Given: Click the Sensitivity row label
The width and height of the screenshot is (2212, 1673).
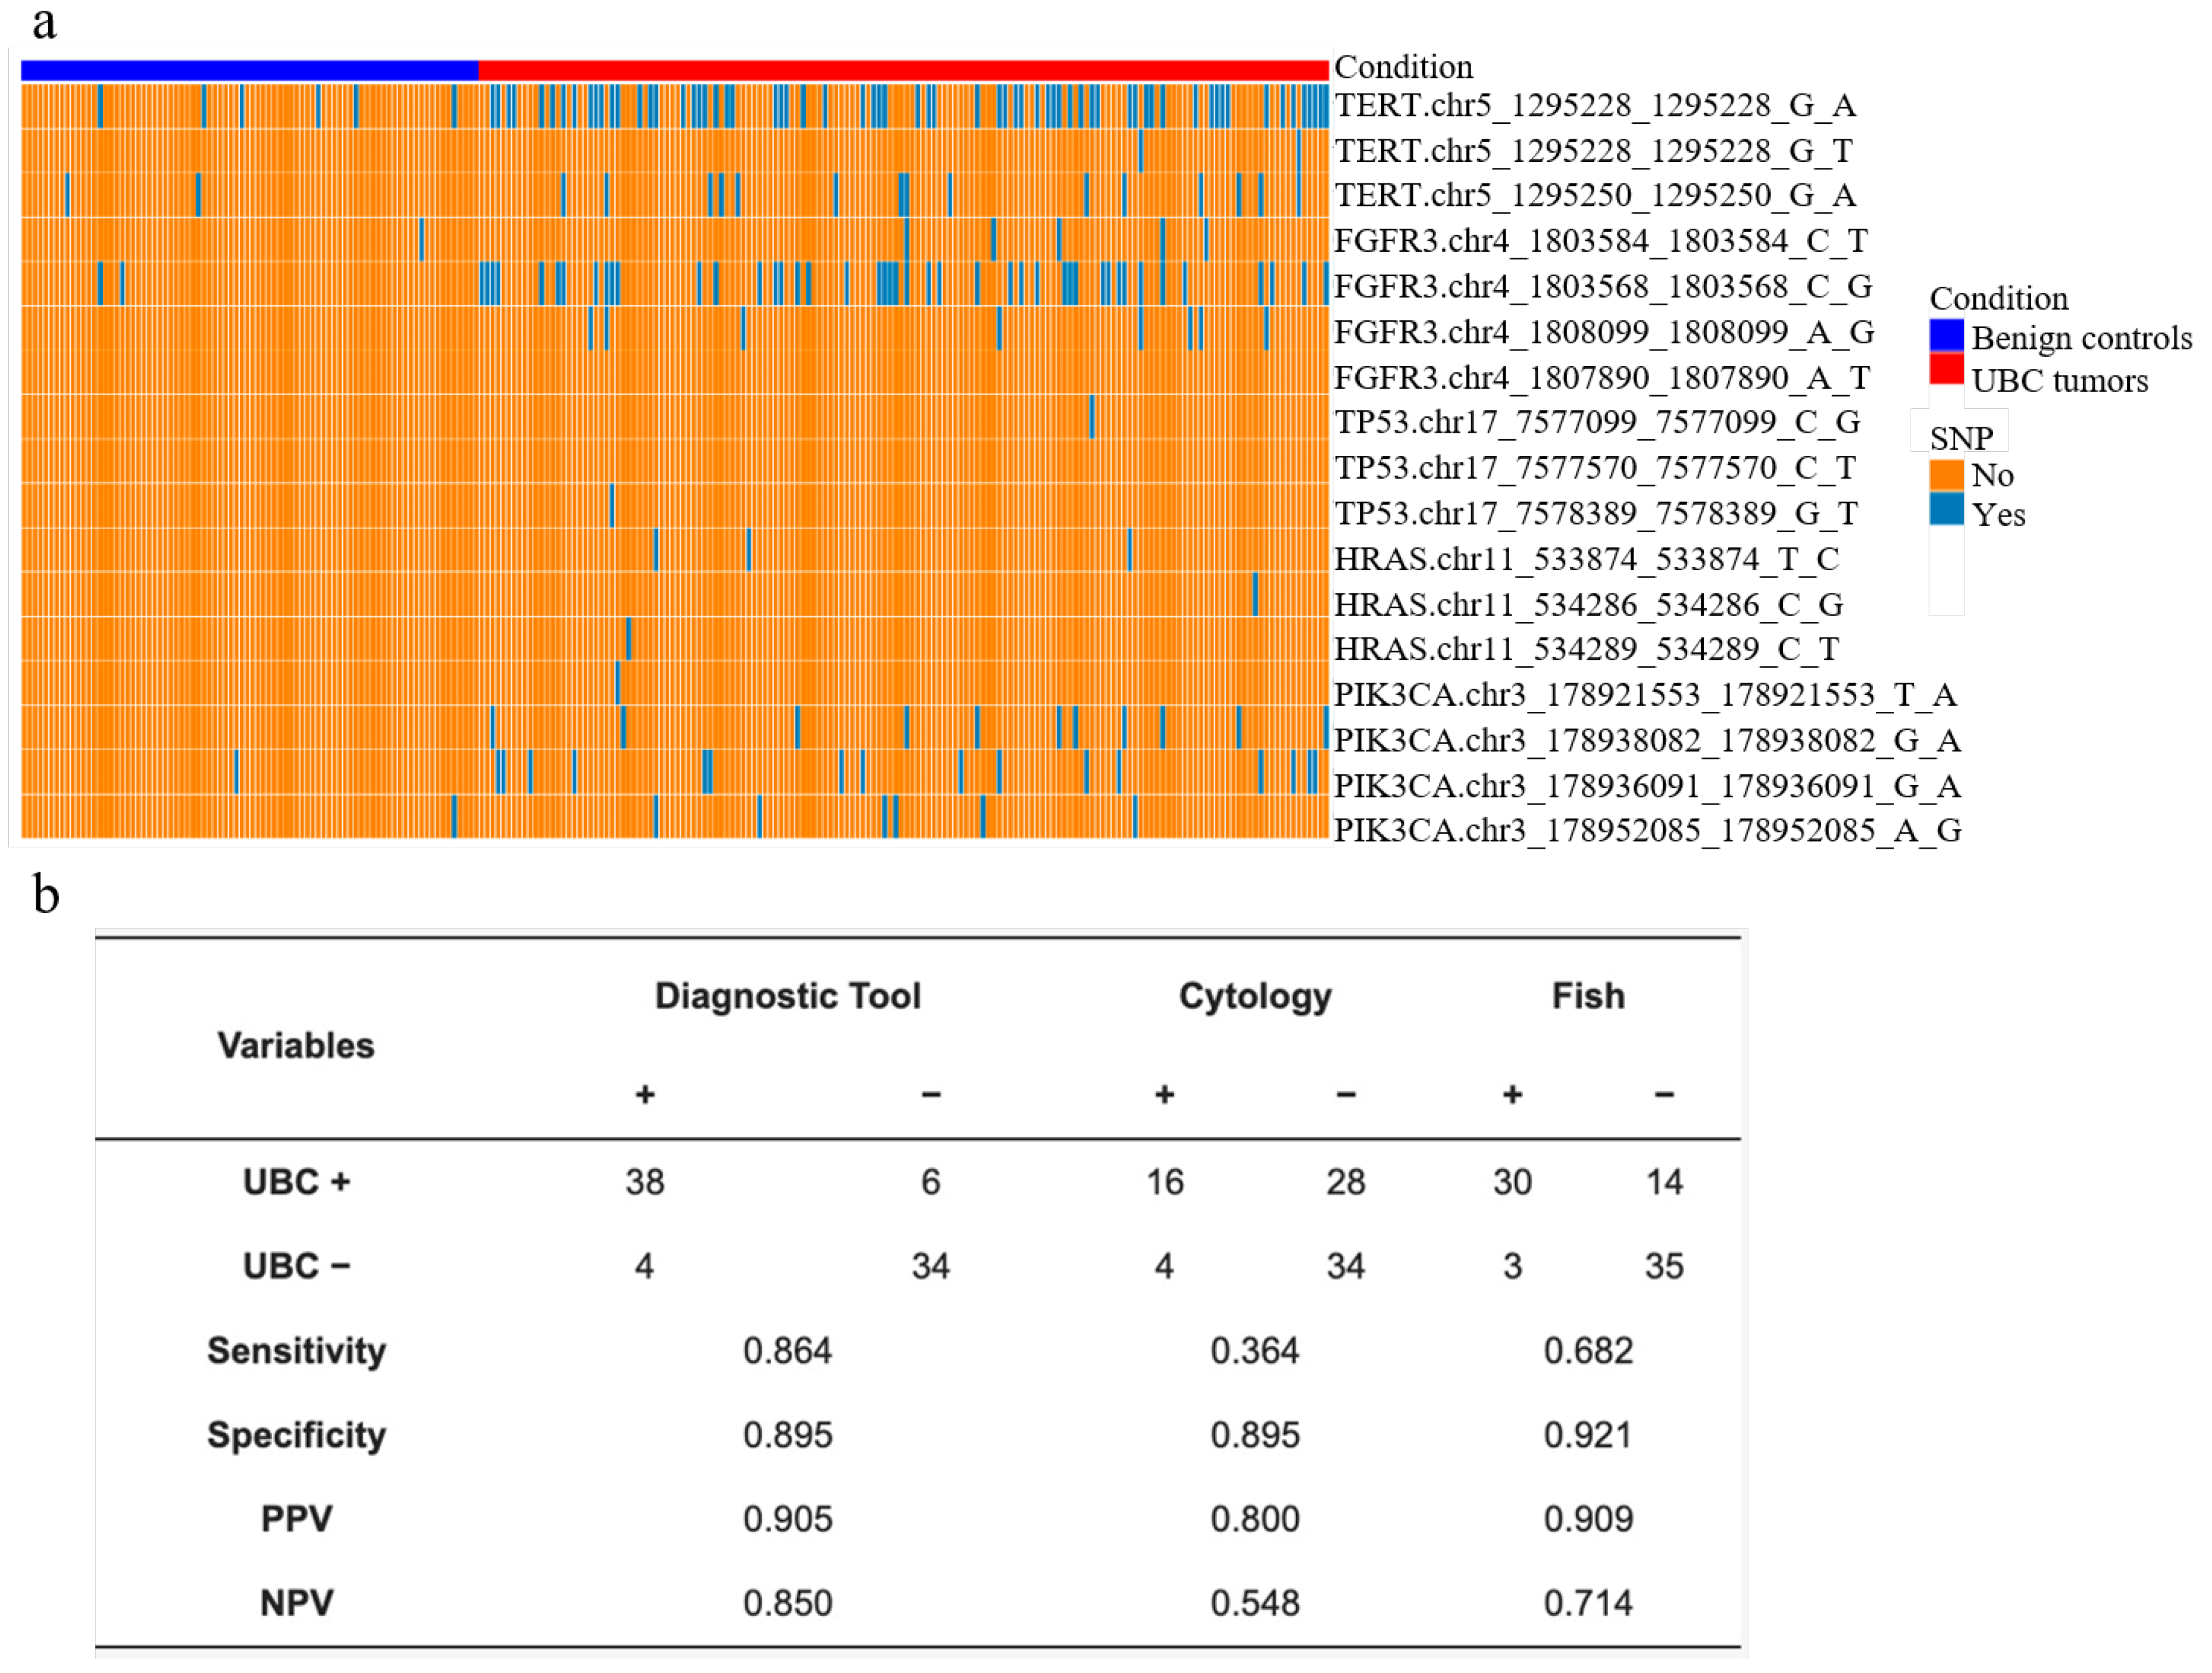Looking at the screenshot, I should pyautogui.click(x=296, y=1351).
